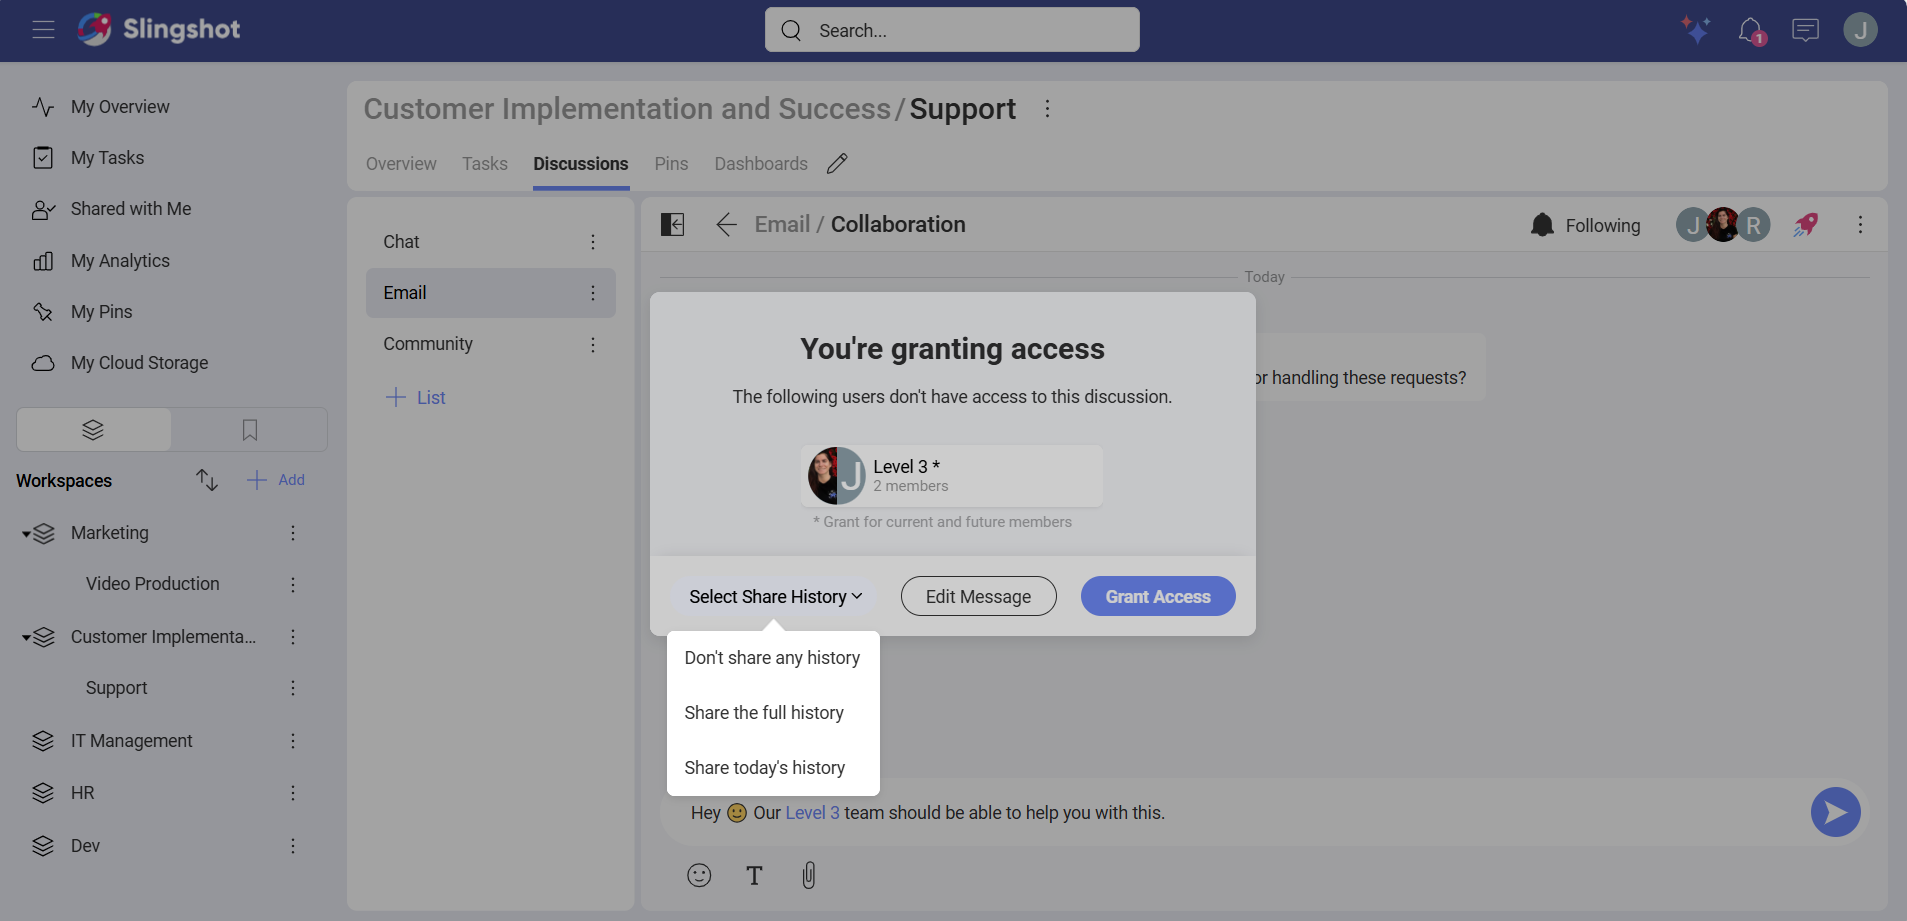This screenshot has height=921, width=1907.
Task: Click the emoji picker icon
Action: click(699, 876)
